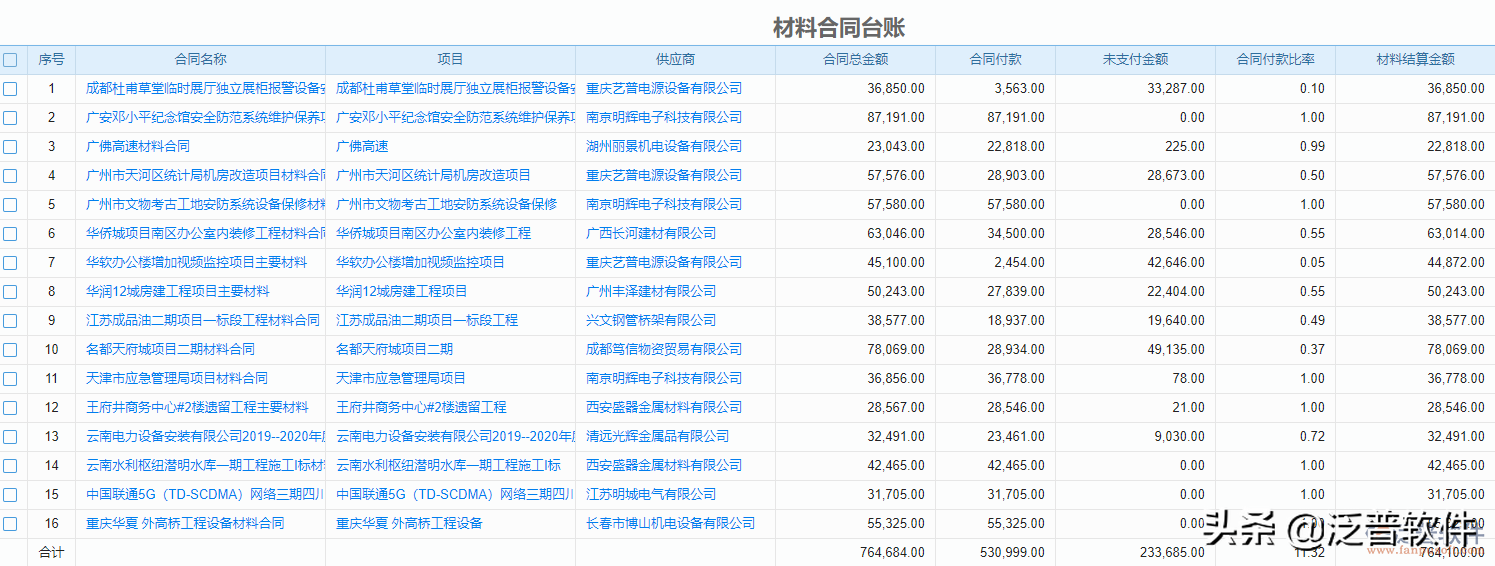Check the checkbox for row 12
The image size is (1495, 566).
(10, 408)
